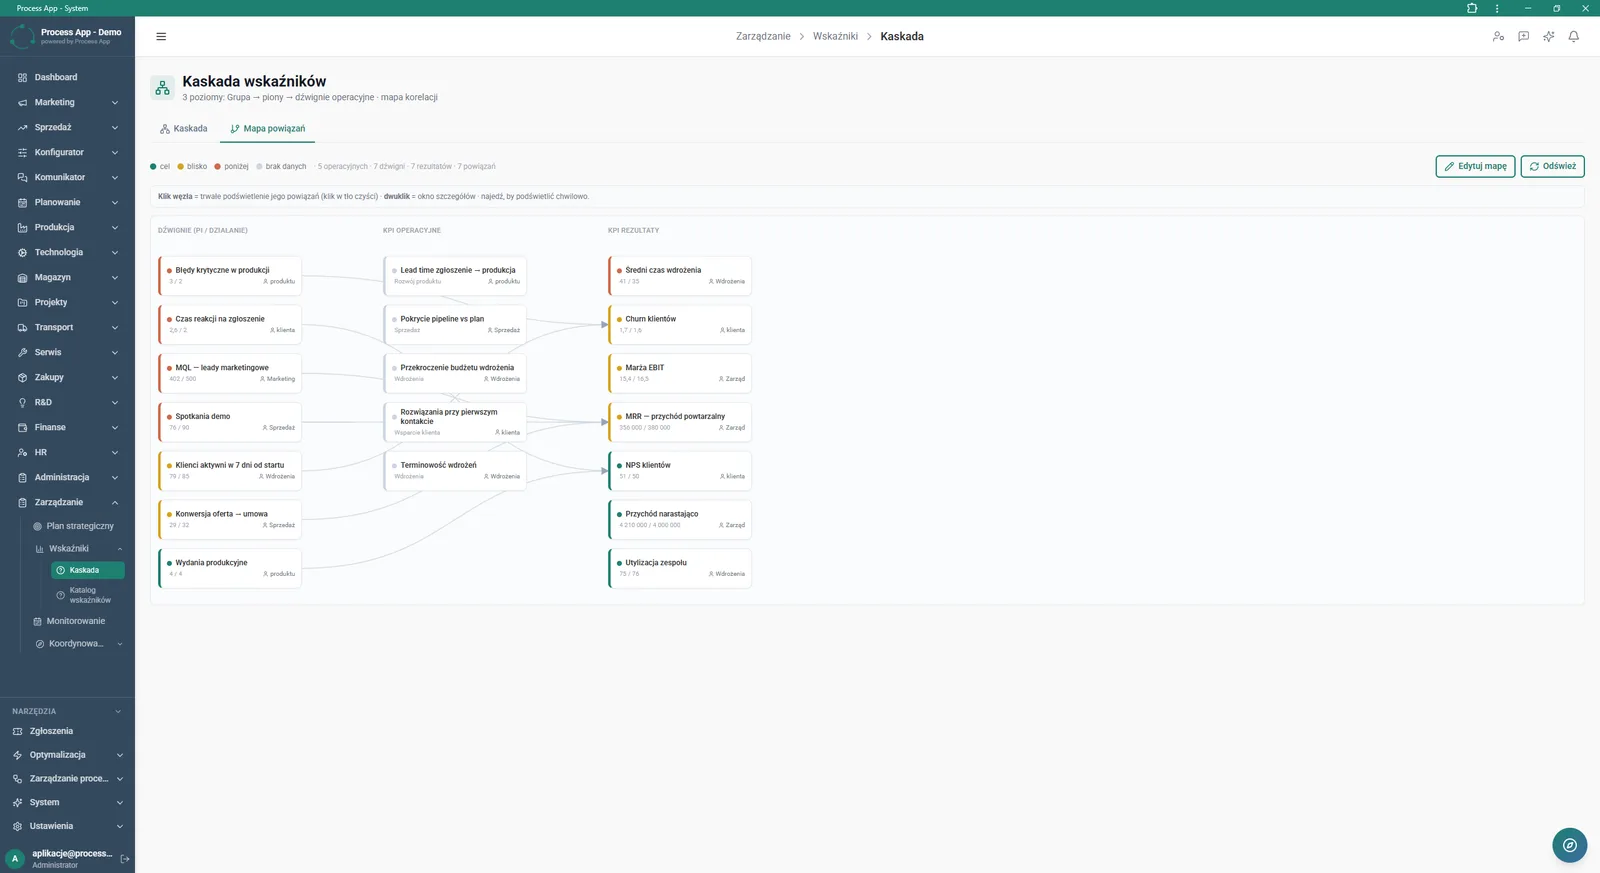1600x873 pixels.
Task: Click the extension puzzle icon in title bar
Action: [x=1472, y=8]
